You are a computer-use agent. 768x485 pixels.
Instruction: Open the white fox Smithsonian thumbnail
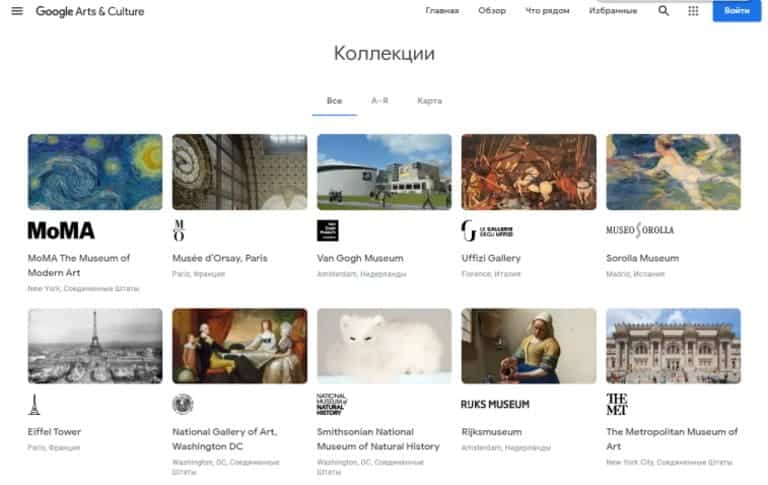click(384, 346)
